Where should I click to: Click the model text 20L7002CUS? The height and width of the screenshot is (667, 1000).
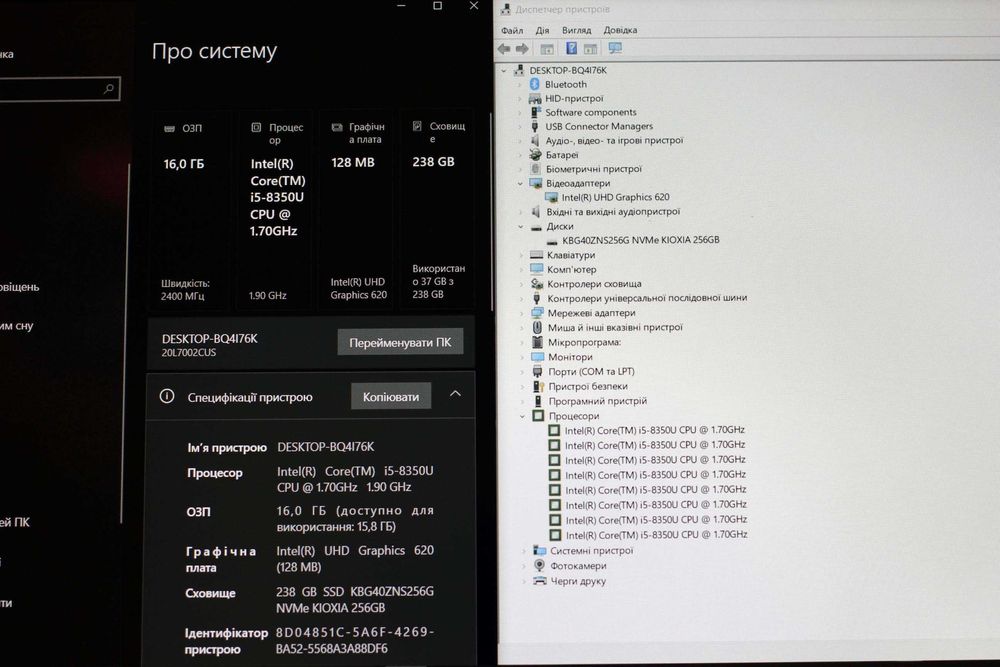click(188, 353)
